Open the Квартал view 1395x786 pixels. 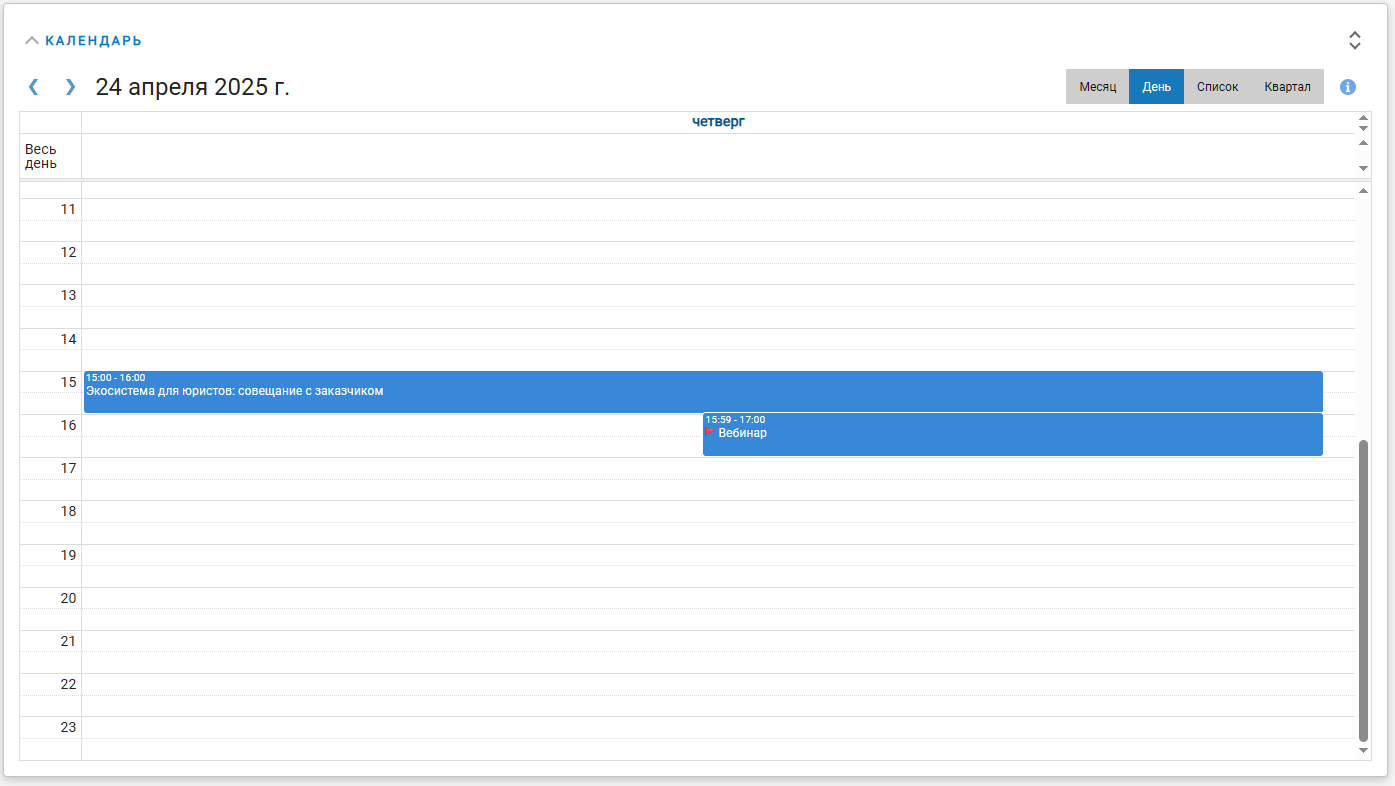[1287, 87]
